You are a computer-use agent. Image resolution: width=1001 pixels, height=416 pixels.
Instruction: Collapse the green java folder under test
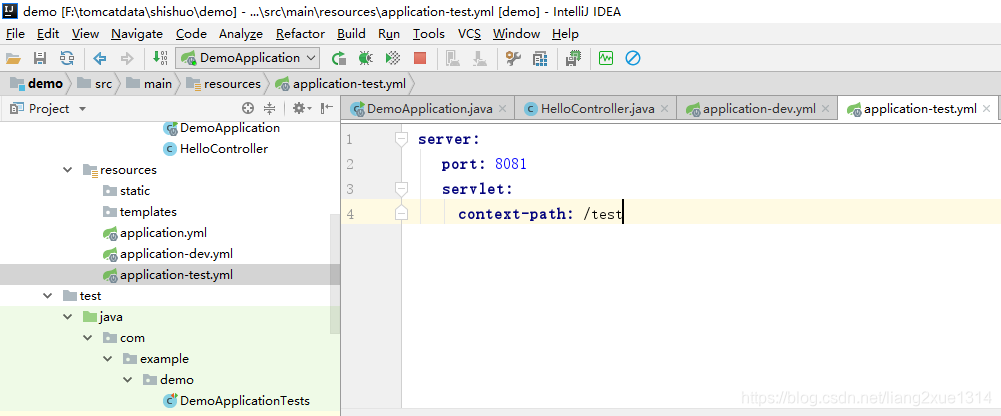68,317
